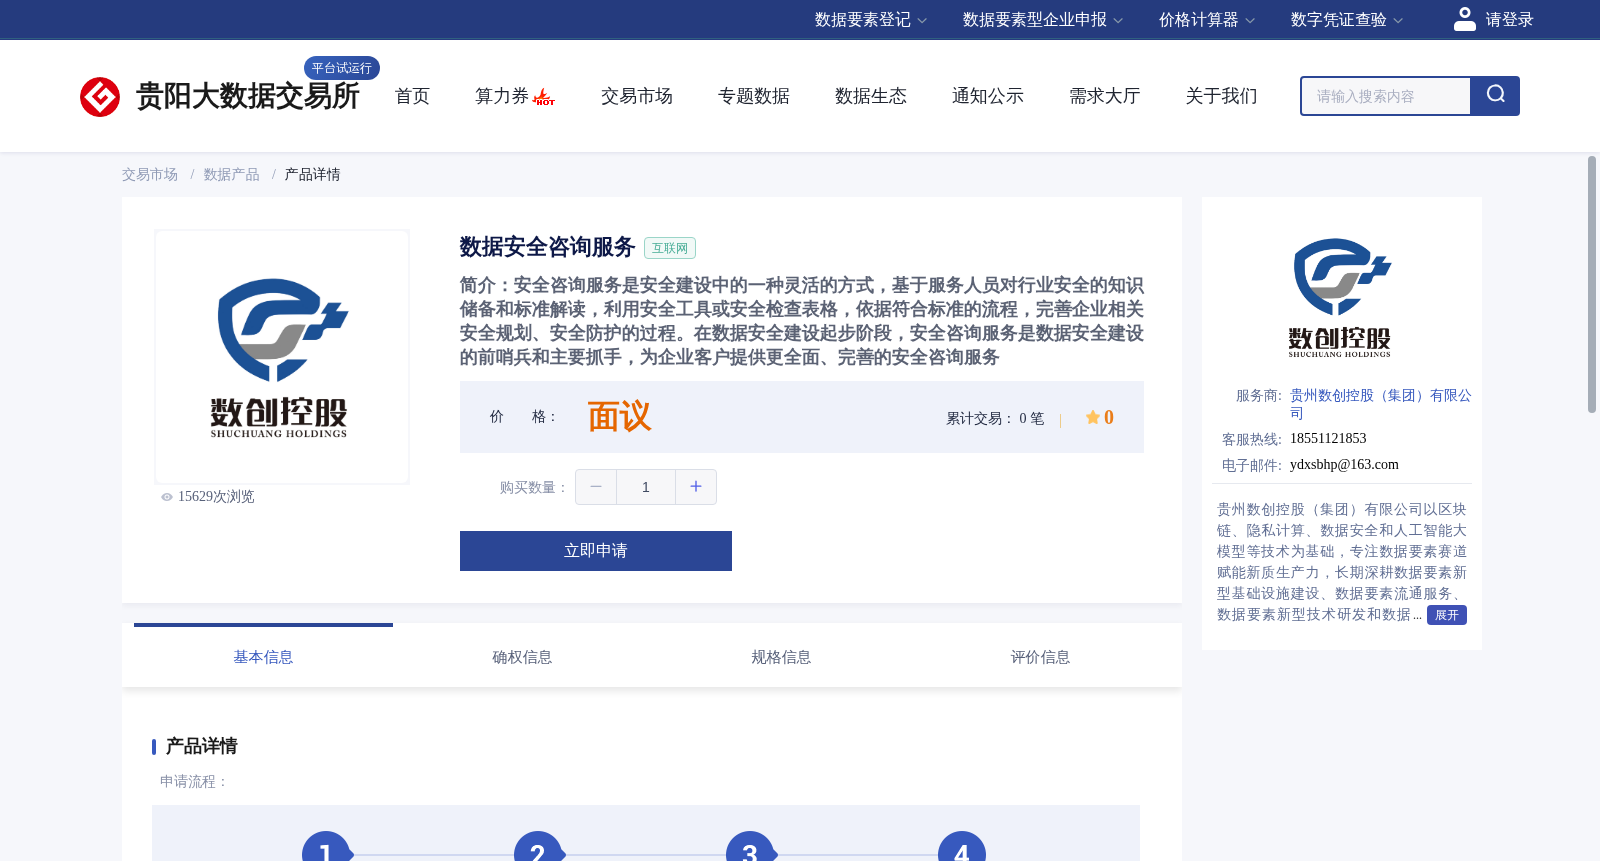Expand the 价格计算器 dropdown

click(1207, 20)
